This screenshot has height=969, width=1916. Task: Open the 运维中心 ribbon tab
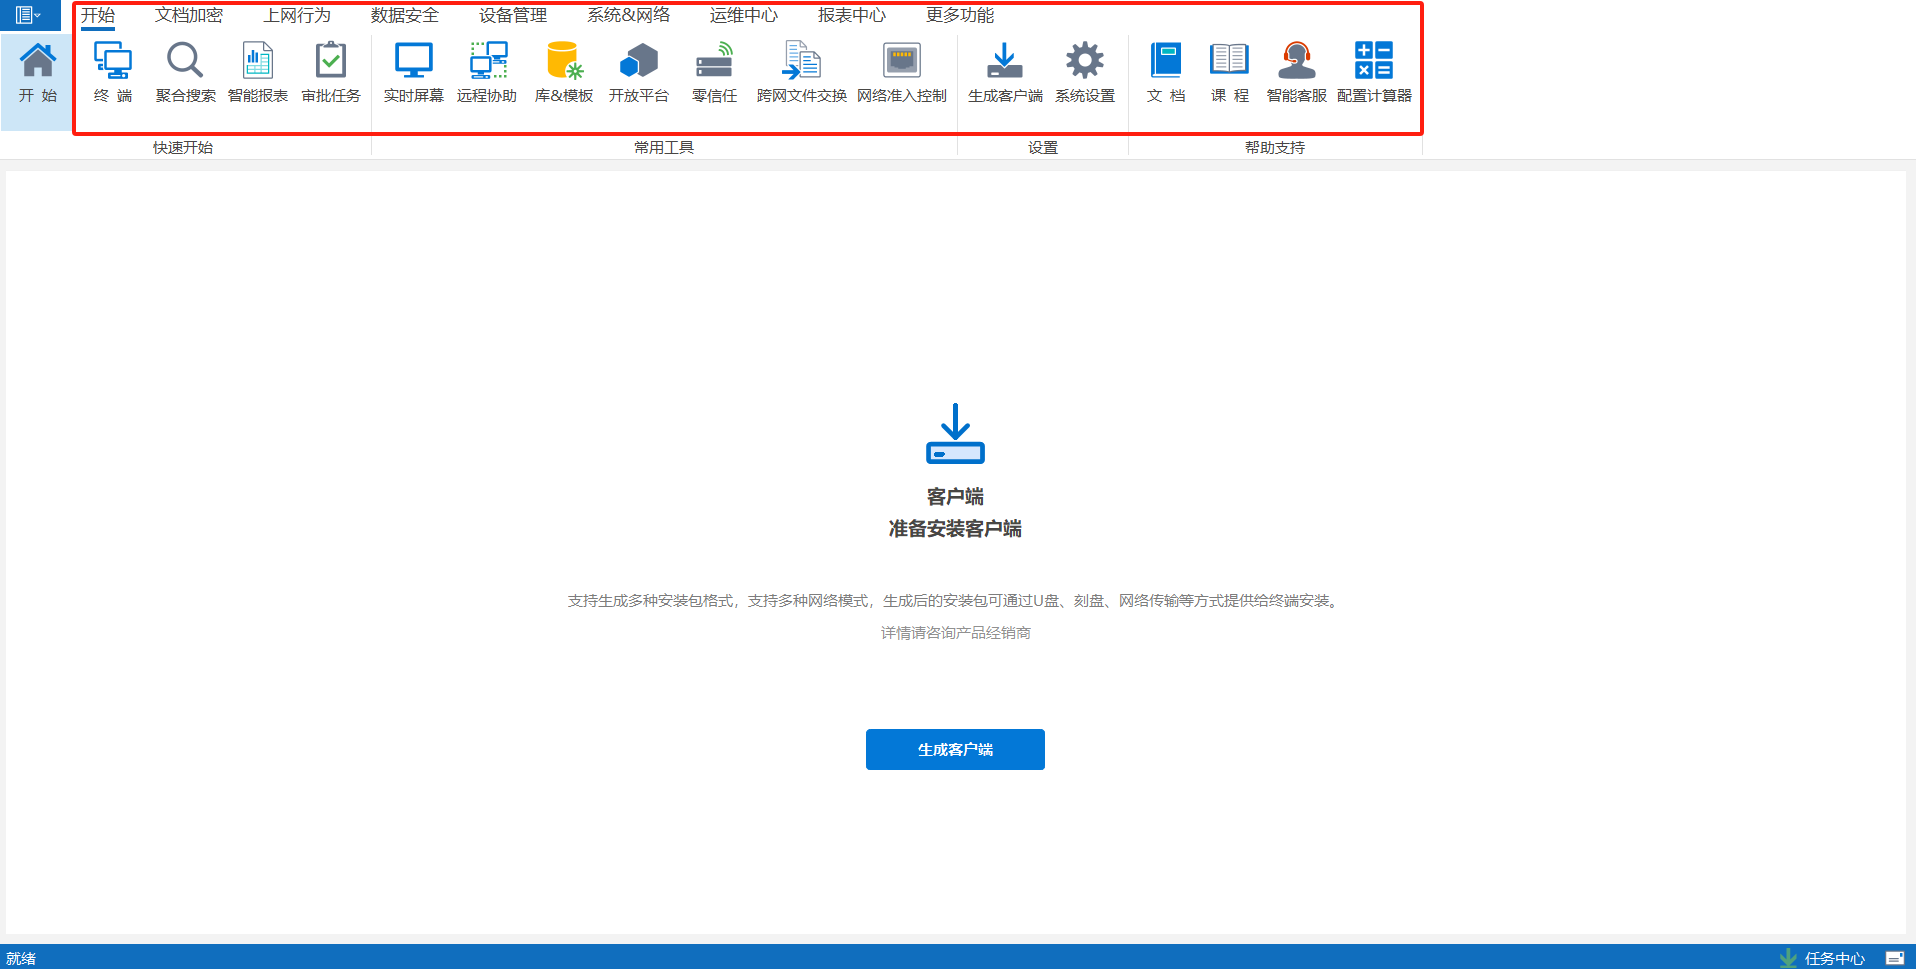(x=743, y=15)
